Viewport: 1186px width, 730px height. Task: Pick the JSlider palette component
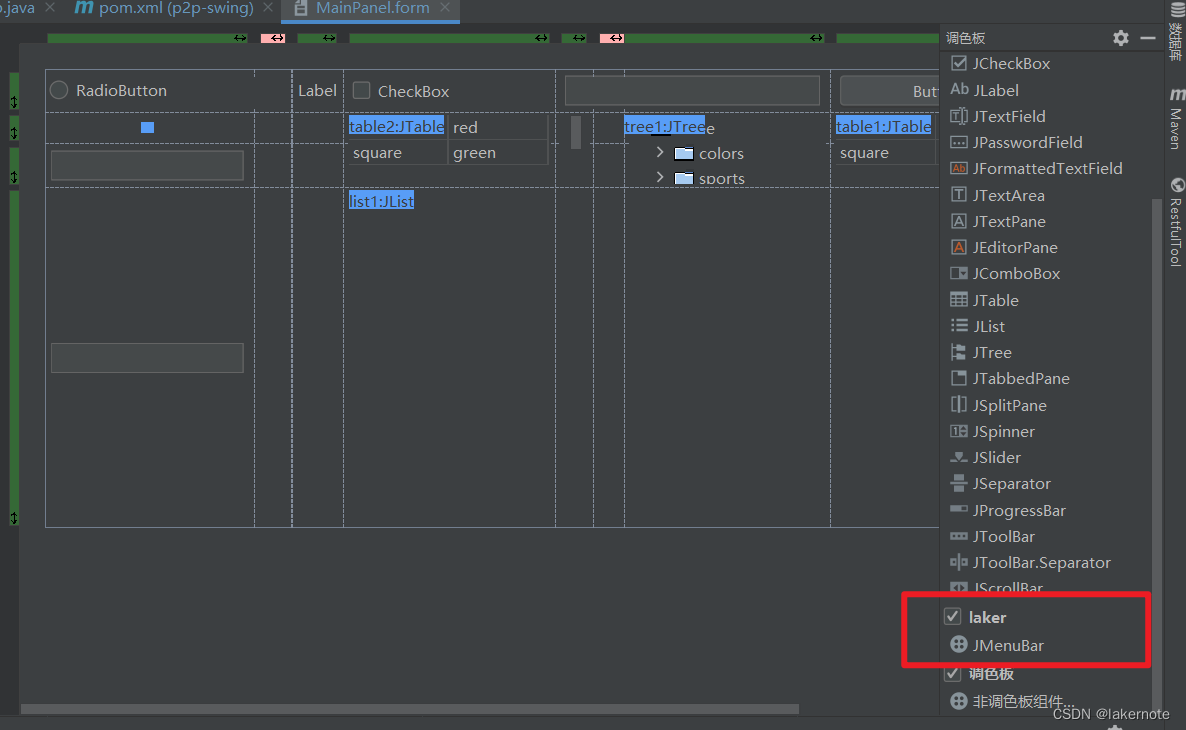click(x=996, y=457)
